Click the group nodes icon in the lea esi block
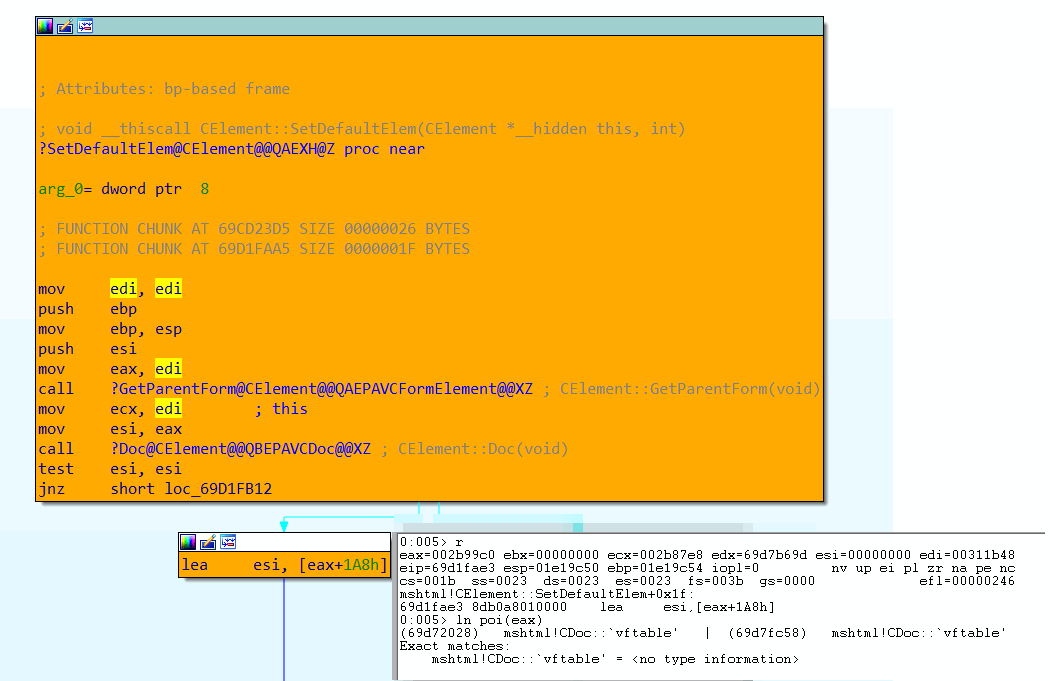The width and height of the screenshot is (1050, 681). (x=228, y=542)
